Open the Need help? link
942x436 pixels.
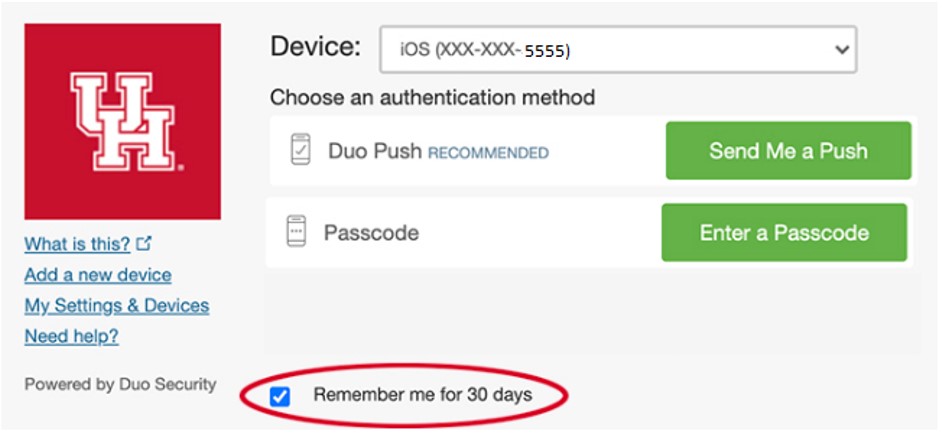[x=71, y=337]
